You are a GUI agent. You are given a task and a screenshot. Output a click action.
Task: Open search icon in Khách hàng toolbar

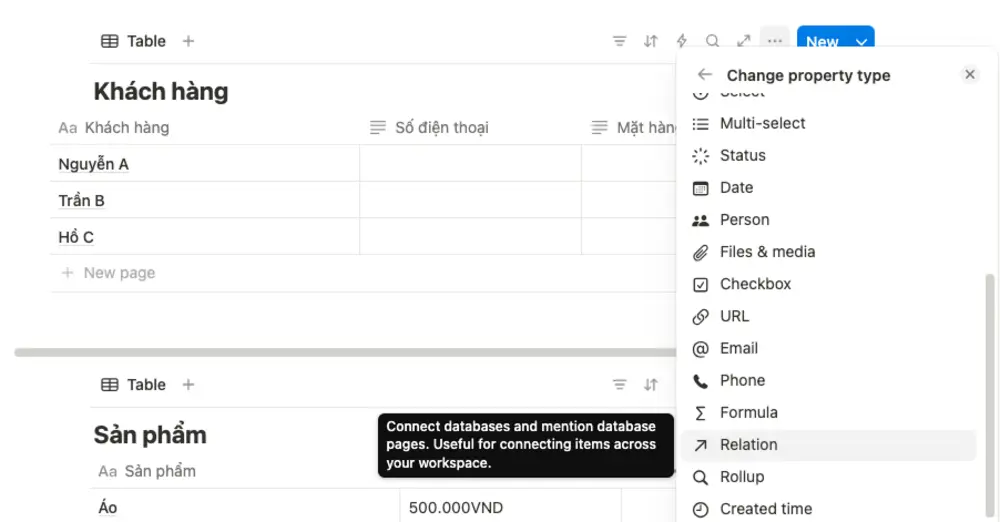click(x=712, y=41)
